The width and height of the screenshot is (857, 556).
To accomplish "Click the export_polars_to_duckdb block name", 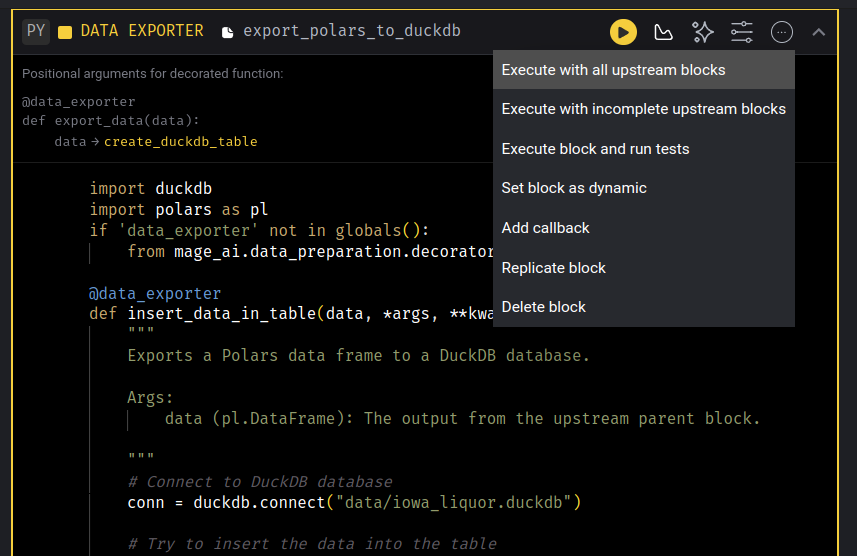I will pyautogui.click(x=351, y=31).
